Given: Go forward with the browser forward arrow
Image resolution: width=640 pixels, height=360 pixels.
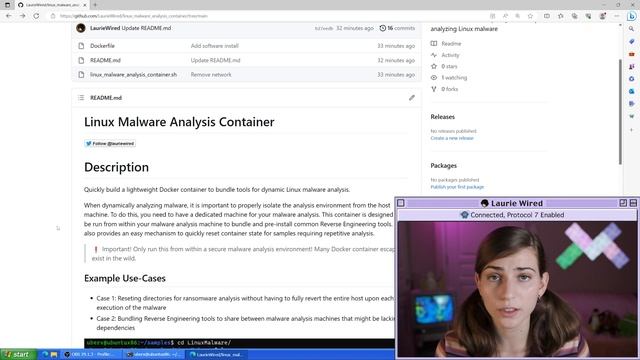Looking at the screenshot, I should (22, 16).
